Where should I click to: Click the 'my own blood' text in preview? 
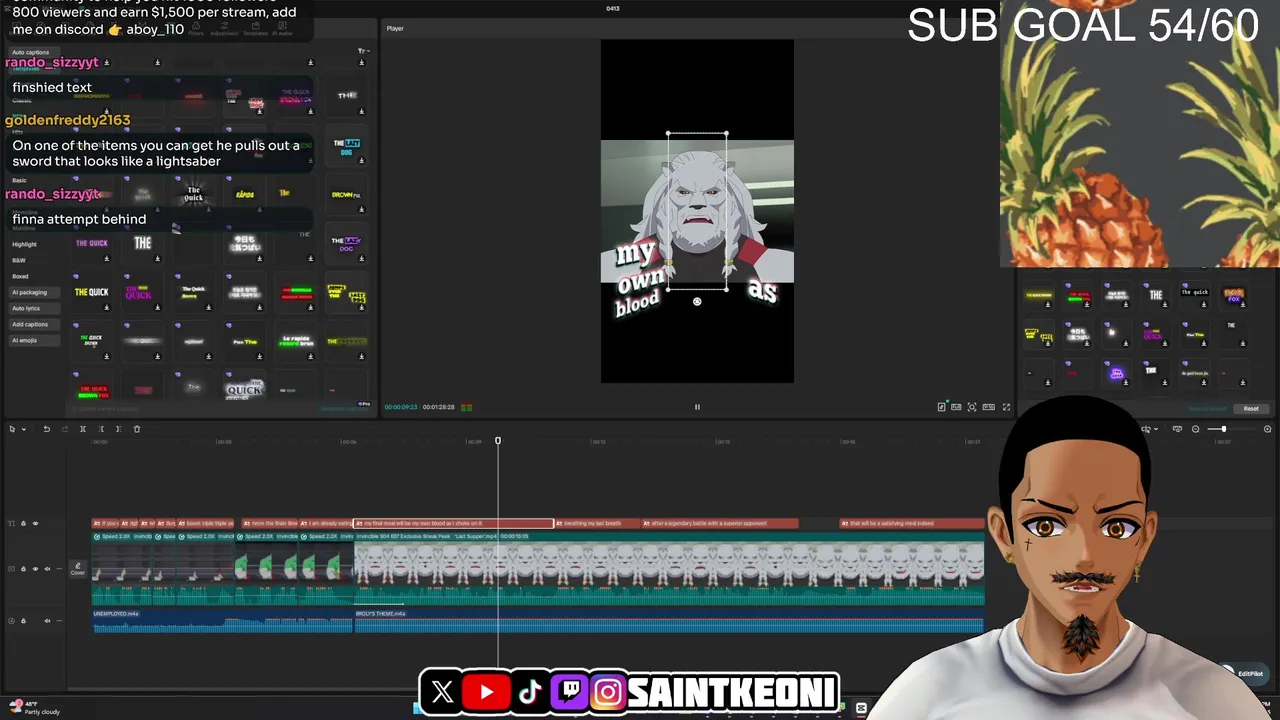tap(637, 278)
